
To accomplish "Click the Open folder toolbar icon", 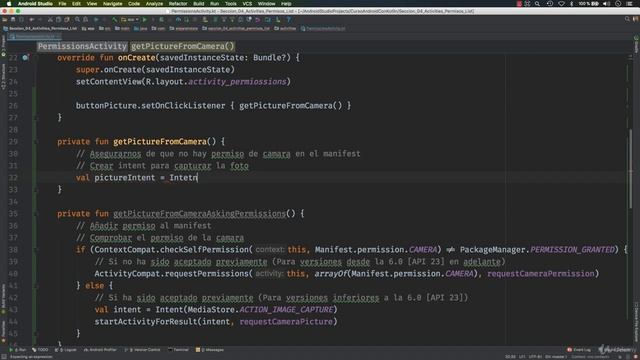I will point(4,19).
